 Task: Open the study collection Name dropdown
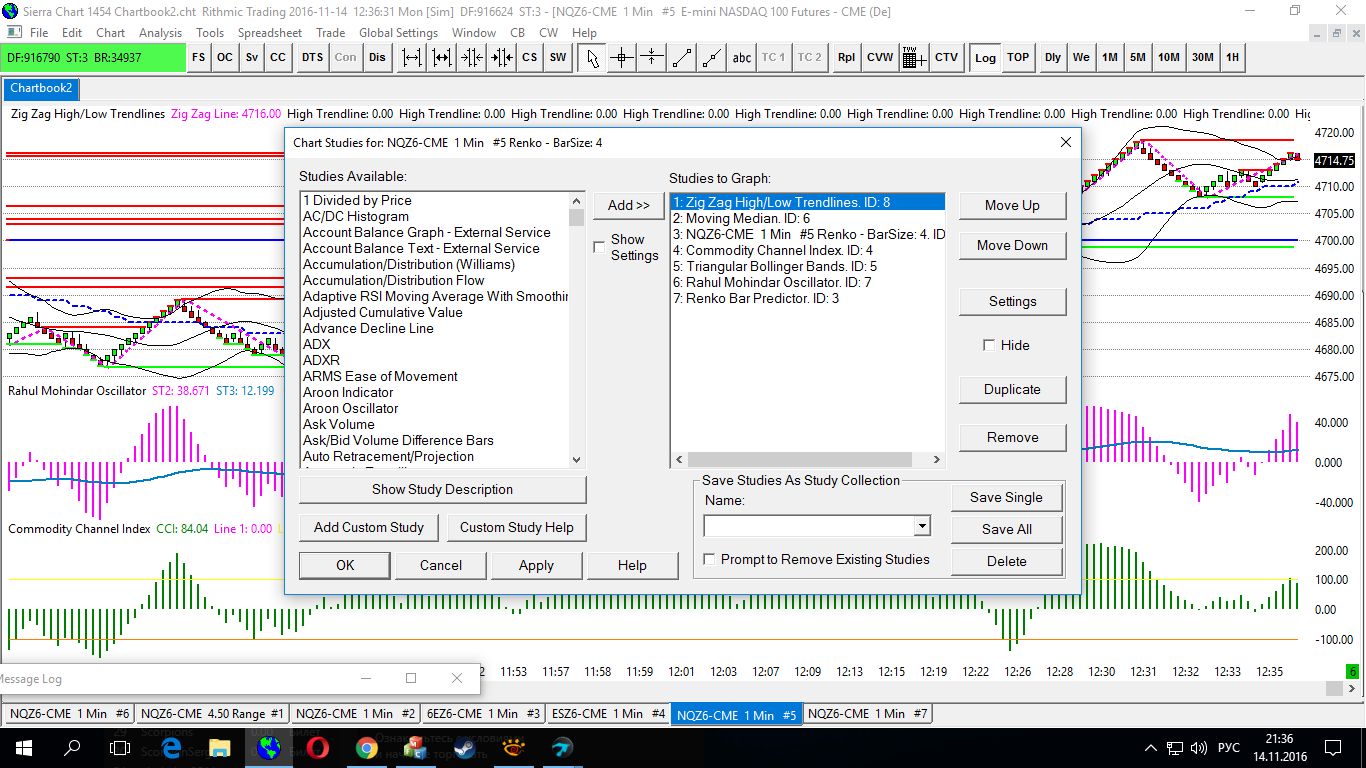point(922,526)
